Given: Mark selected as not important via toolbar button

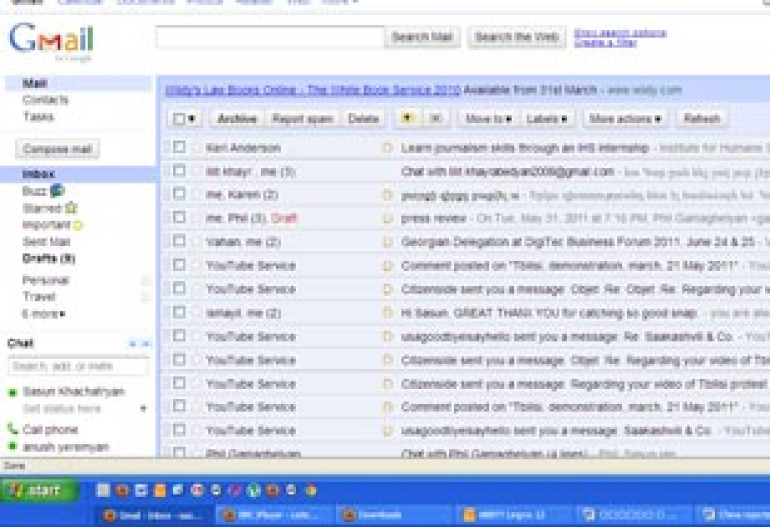Looking at the screenshot, I should tap(435, 118).
